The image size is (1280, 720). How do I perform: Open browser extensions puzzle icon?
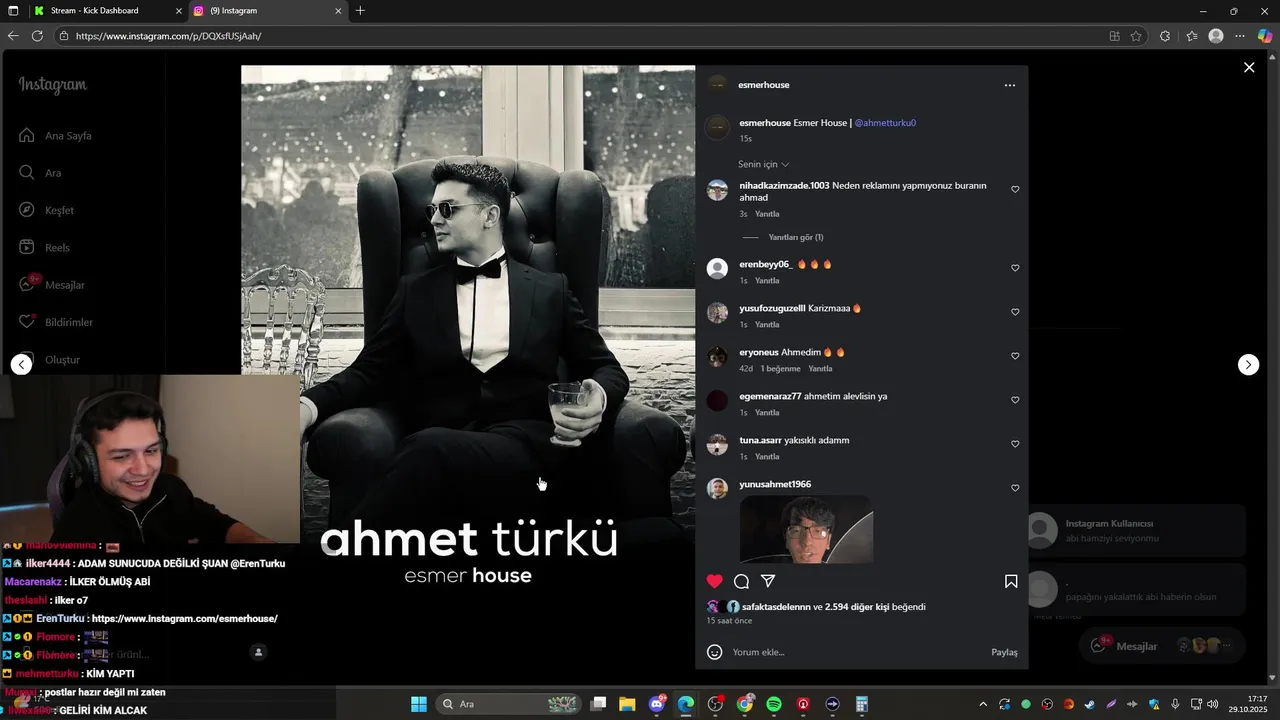point(1165,36)
